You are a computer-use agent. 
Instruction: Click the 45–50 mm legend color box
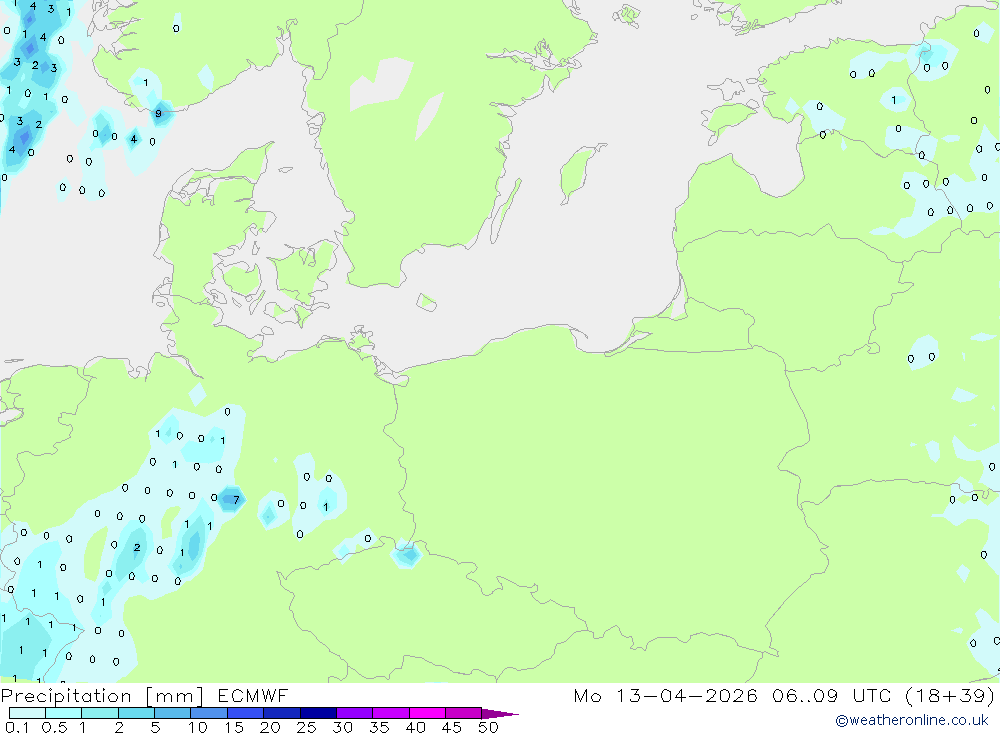click(x=464, y=713)
